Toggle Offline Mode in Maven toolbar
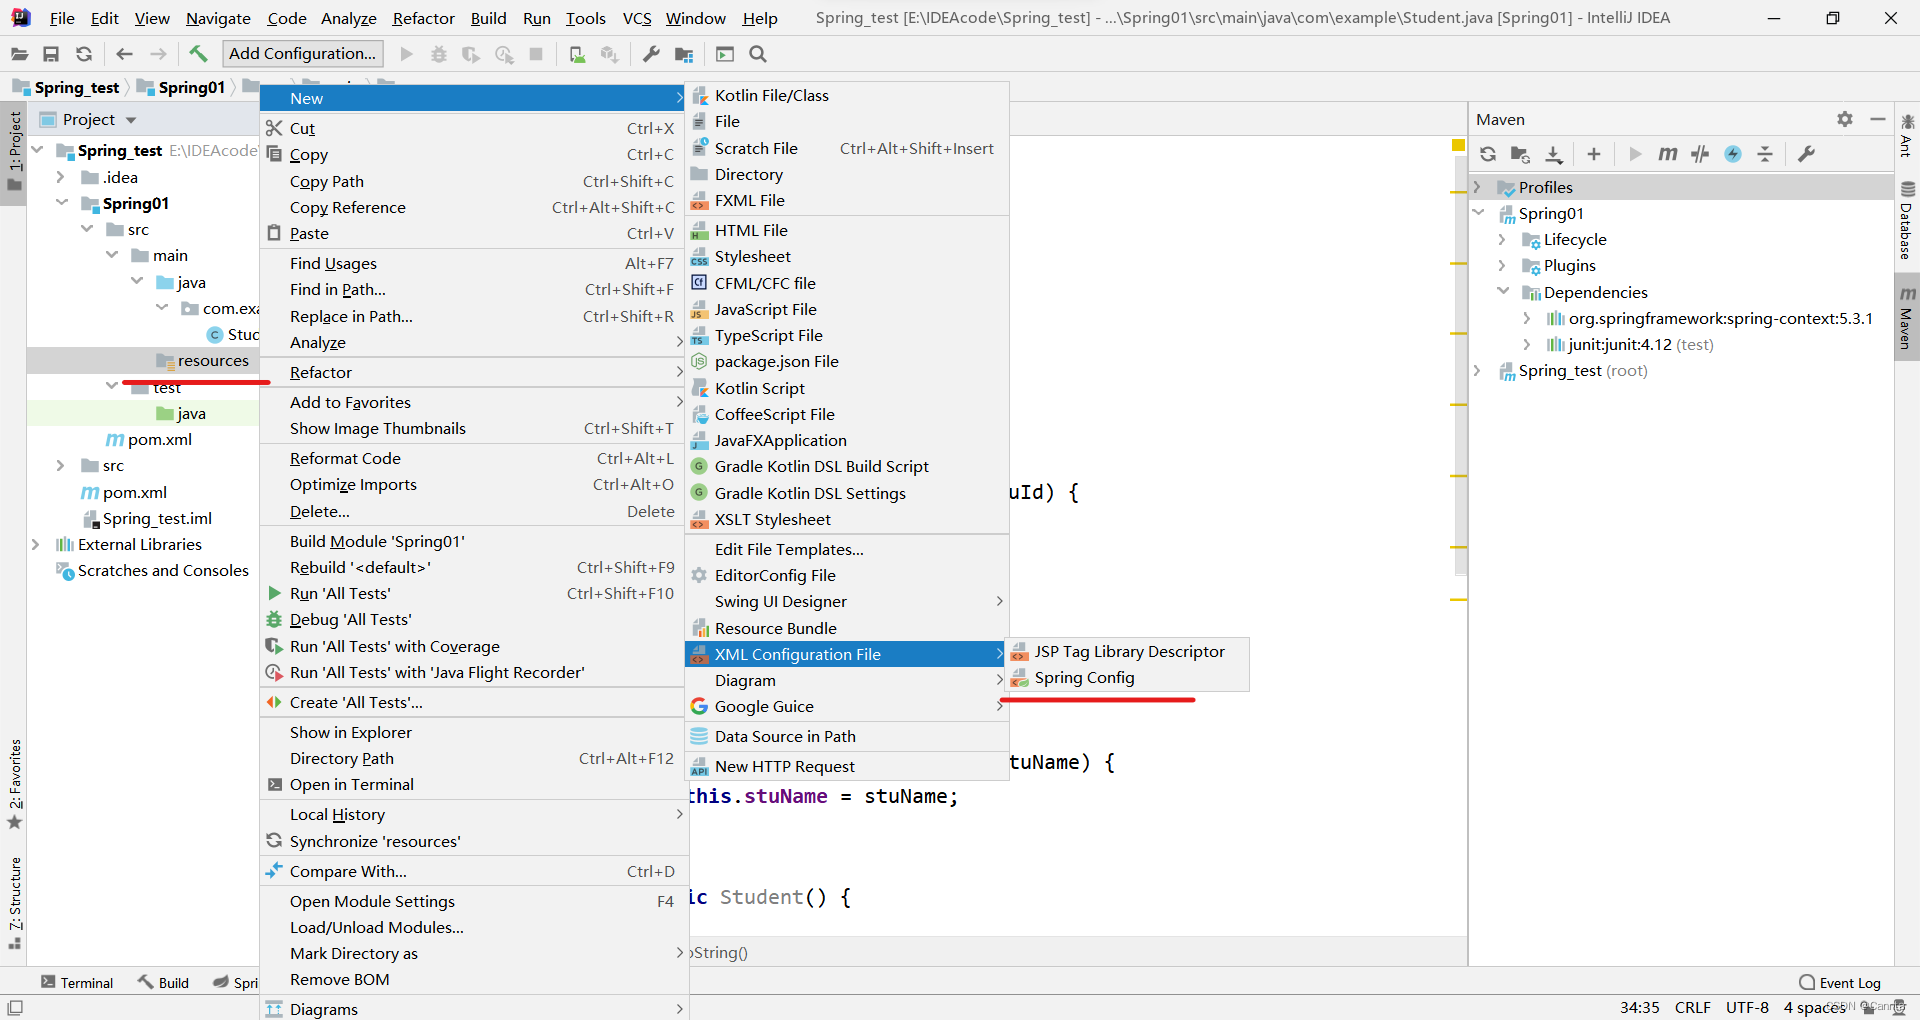 click(1700, 154)
